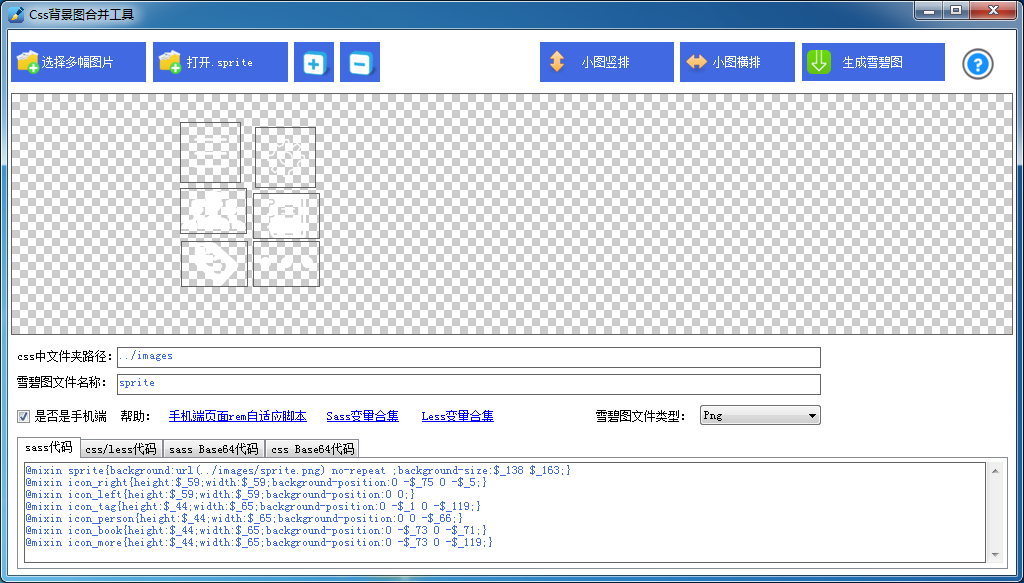Click the plus zoom-in icon
Screen dimensions: 1024x583
pyautogui.click(x=314, y=63)
